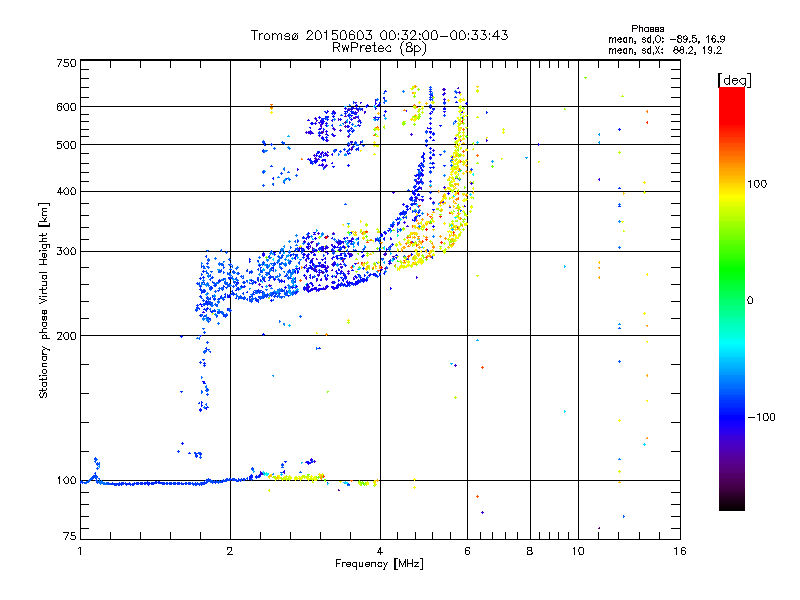Click the blue E-layer trace near 100 km
This screenshot has height=600, width=800.
[153, 483]
